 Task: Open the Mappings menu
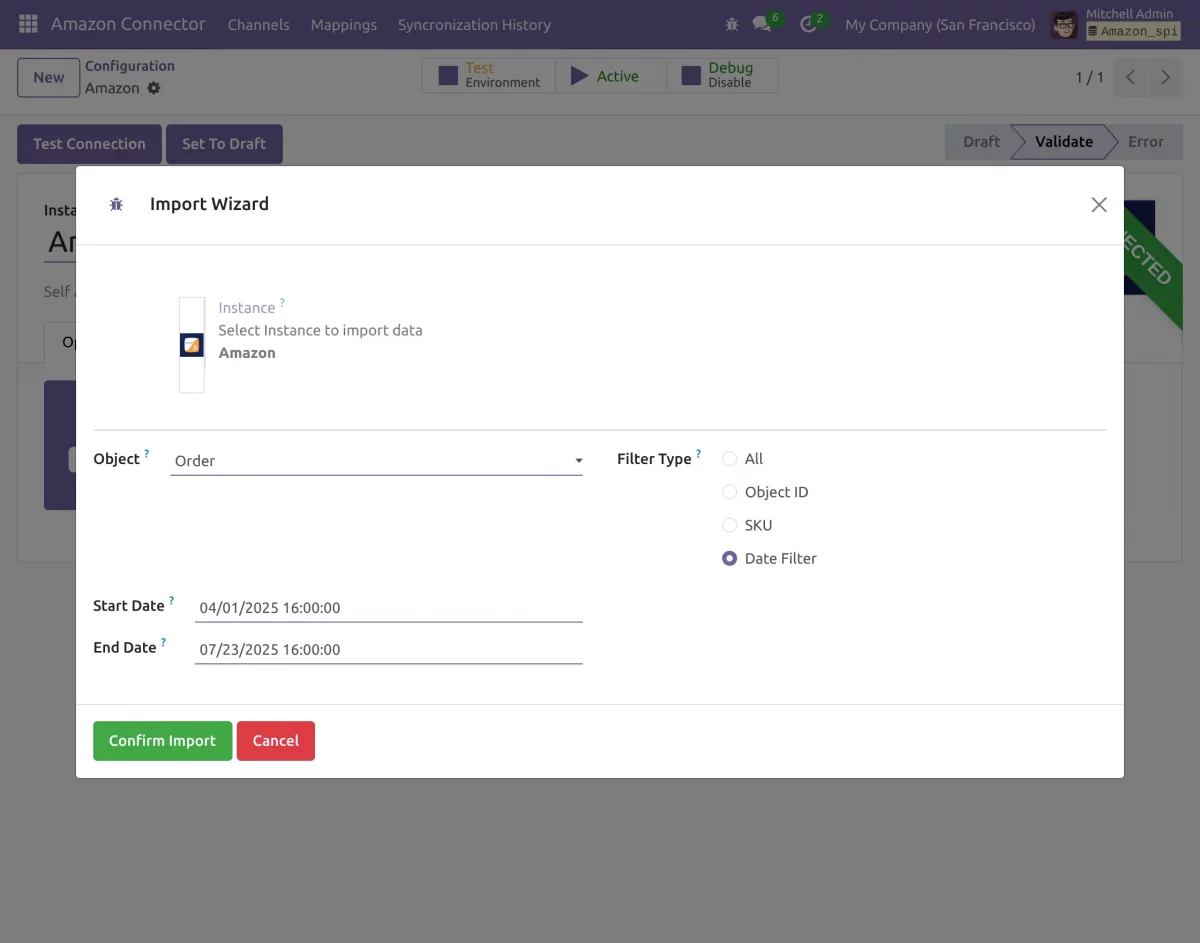pyautogui.click(x=344, y=24)
